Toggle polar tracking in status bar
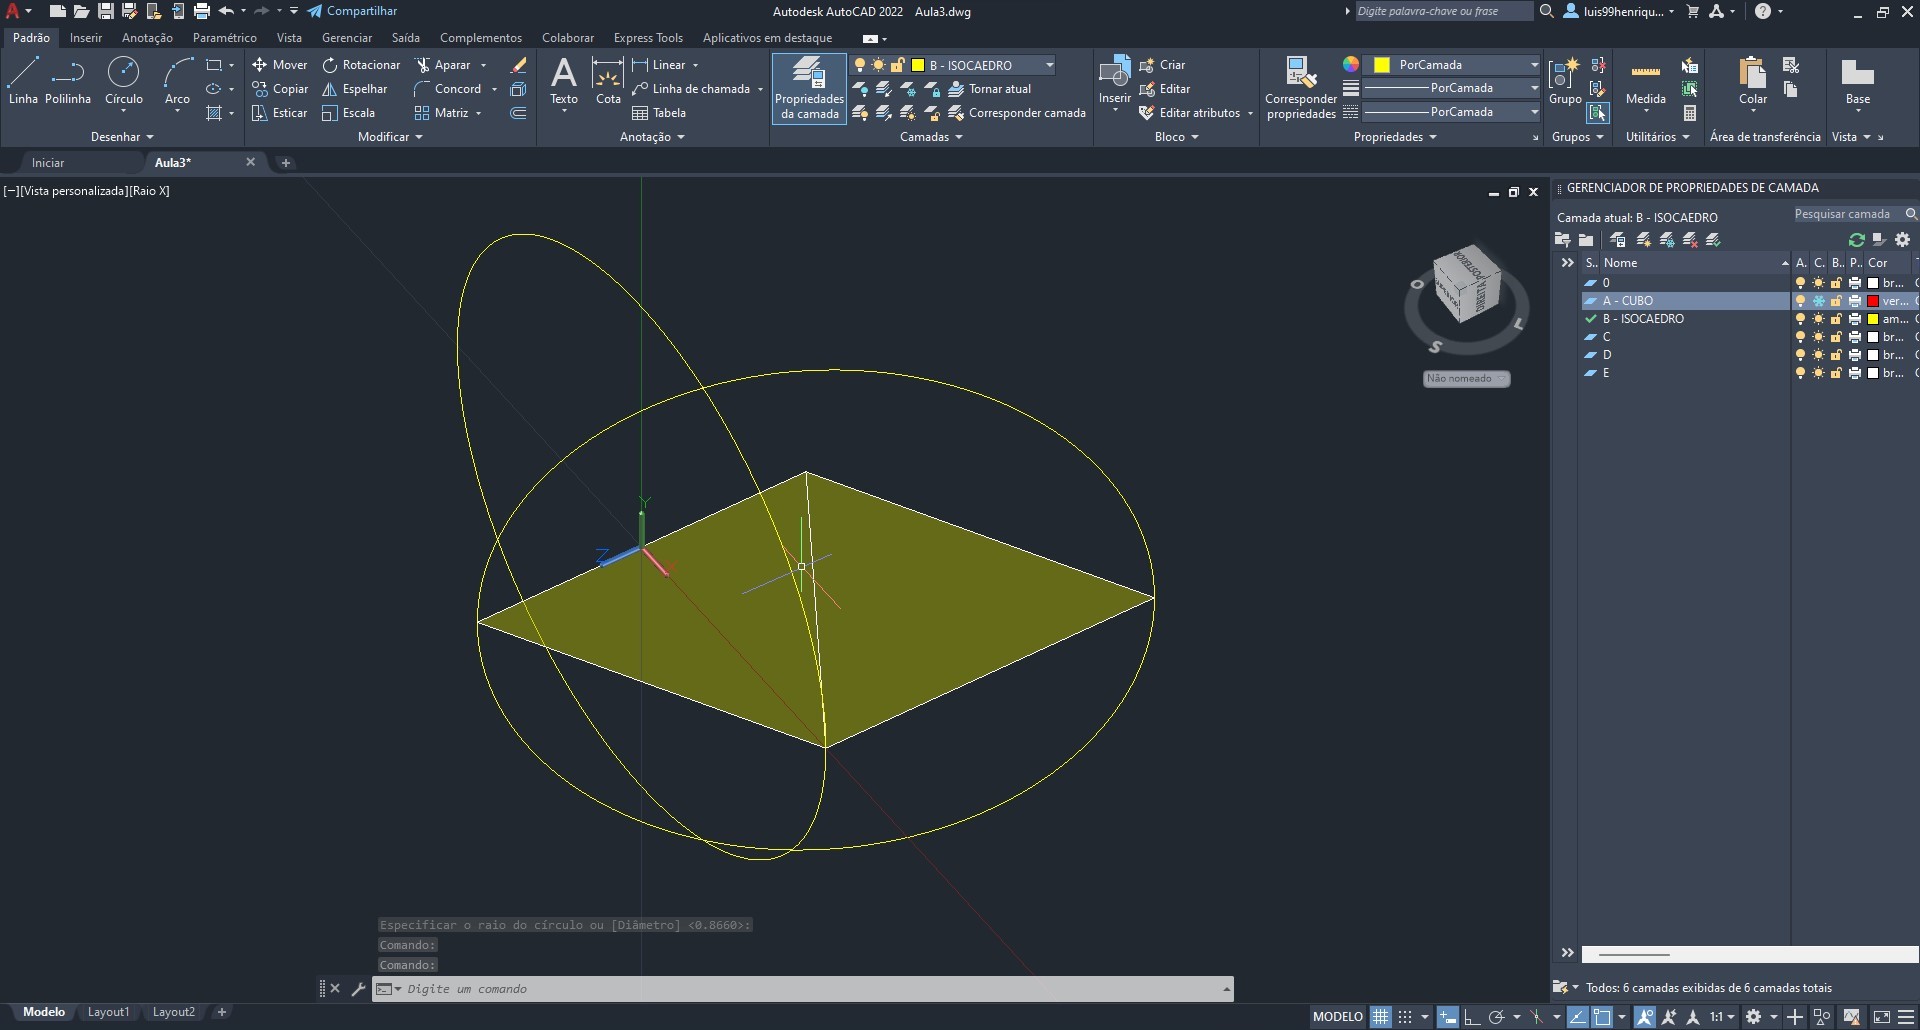Image resolution: width=1920 pixels, height=1030 pixels. tap(1496, 1017)
